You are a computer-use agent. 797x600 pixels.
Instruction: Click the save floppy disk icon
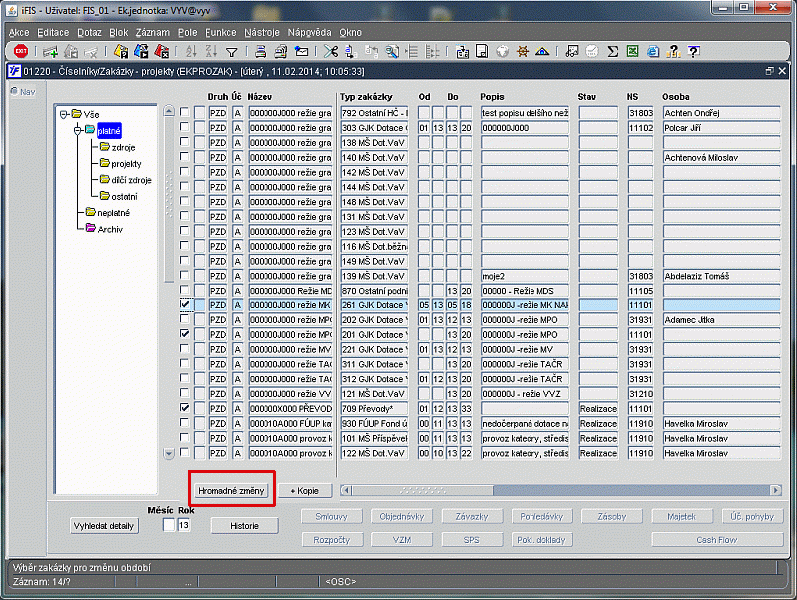click(482, 51)
